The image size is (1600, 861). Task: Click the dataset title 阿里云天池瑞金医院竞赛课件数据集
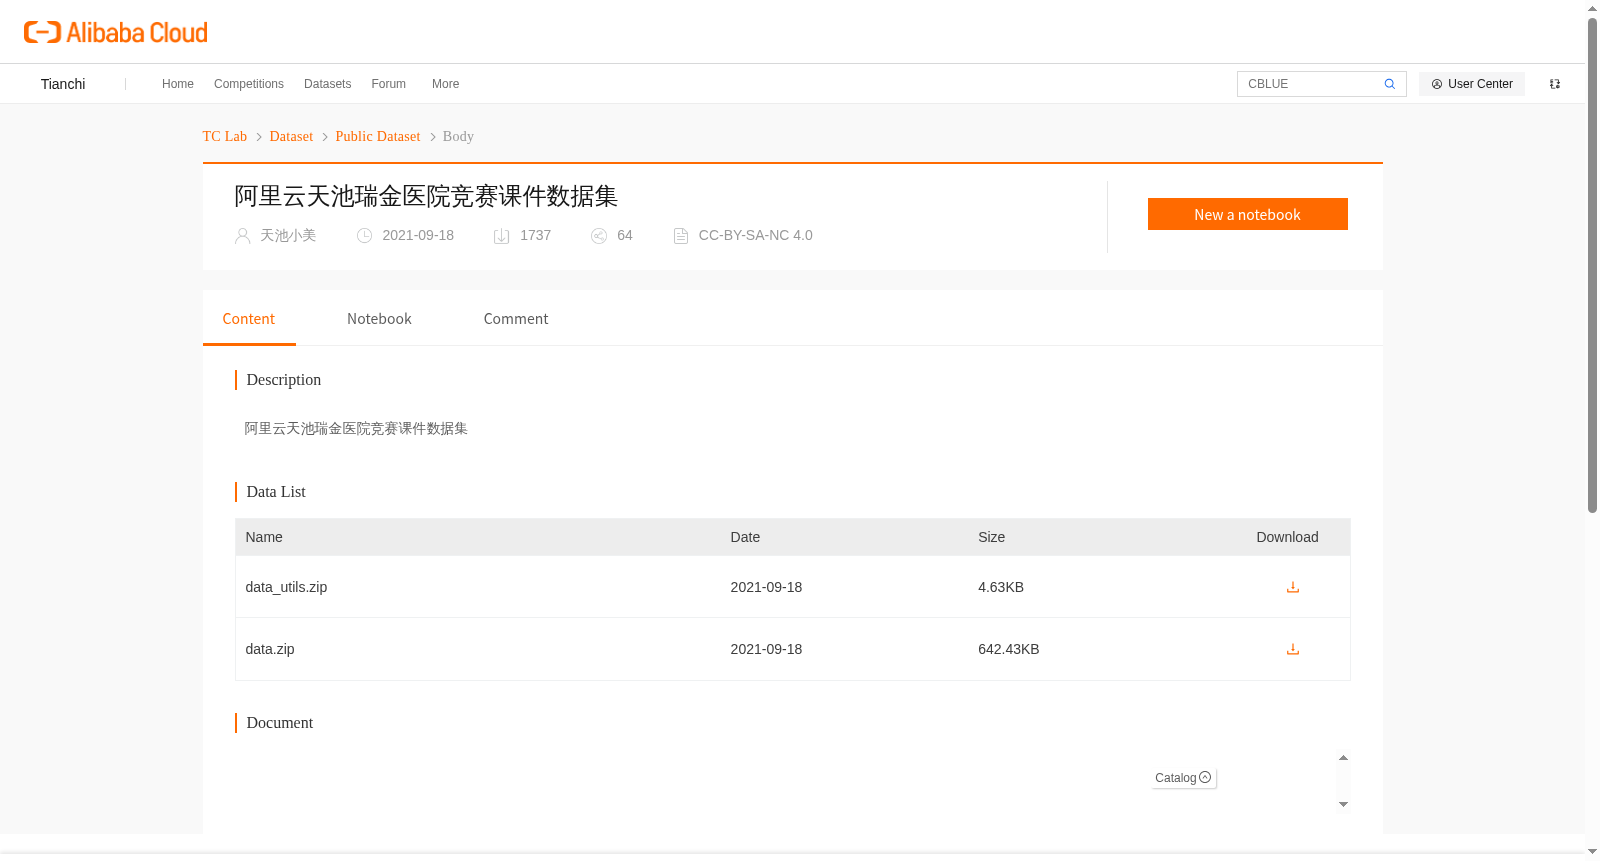click(x=426, y=196)
